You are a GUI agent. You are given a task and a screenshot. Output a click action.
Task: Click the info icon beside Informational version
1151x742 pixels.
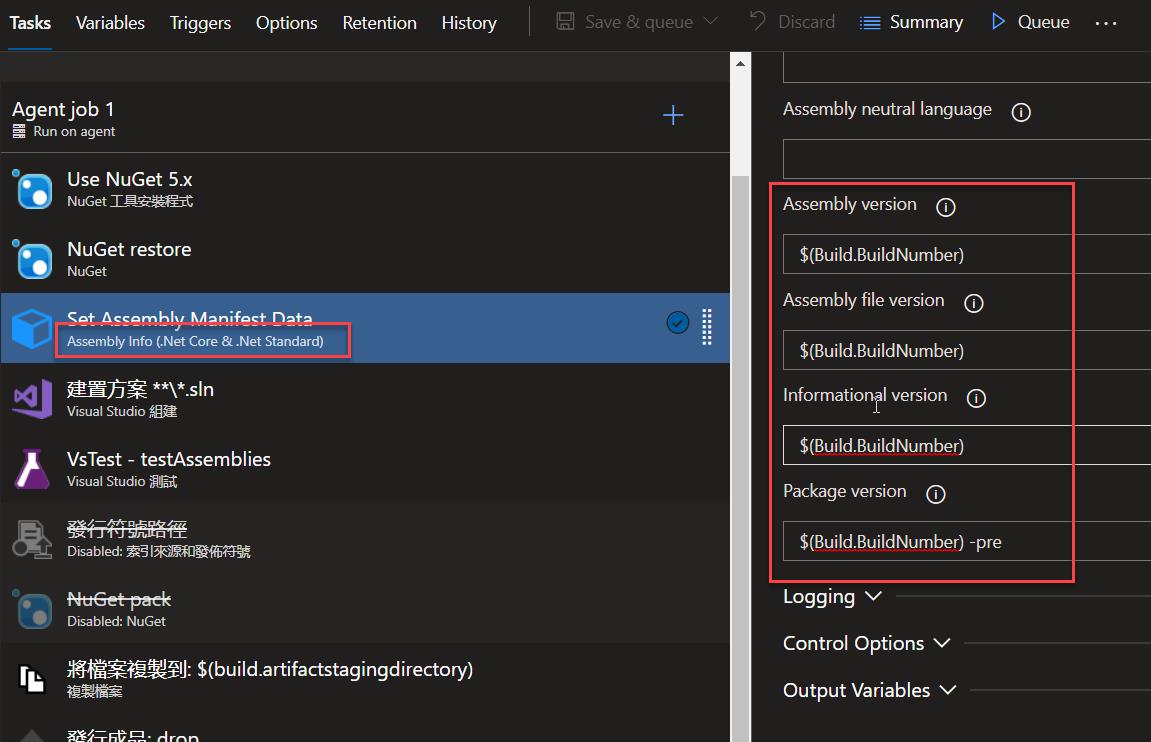tap(976, 399)
